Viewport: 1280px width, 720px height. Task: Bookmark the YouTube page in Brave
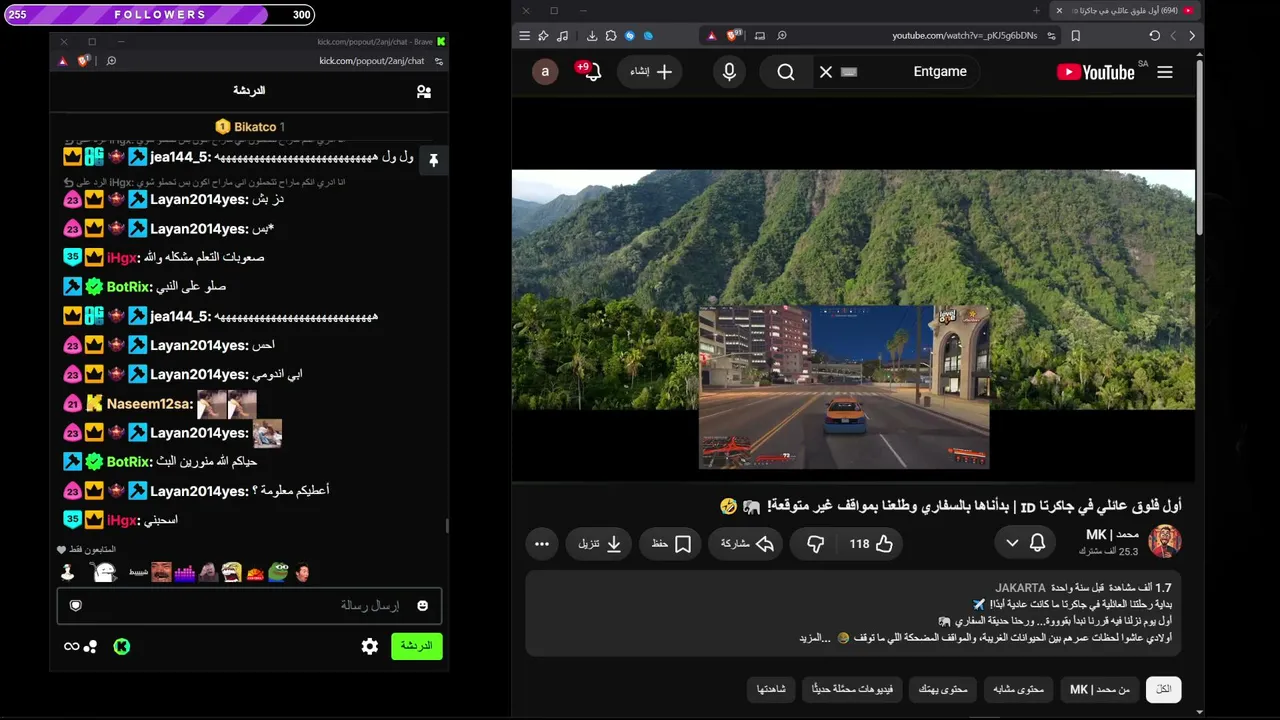(1075, 36)
